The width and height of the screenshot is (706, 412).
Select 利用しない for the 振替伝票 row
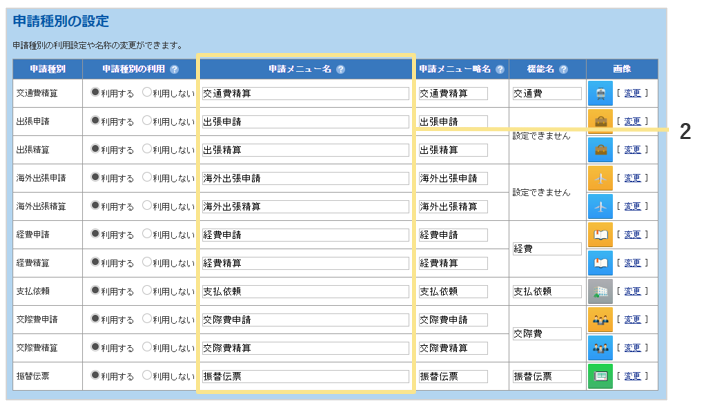pyautogui.click(x=146, y=376)
